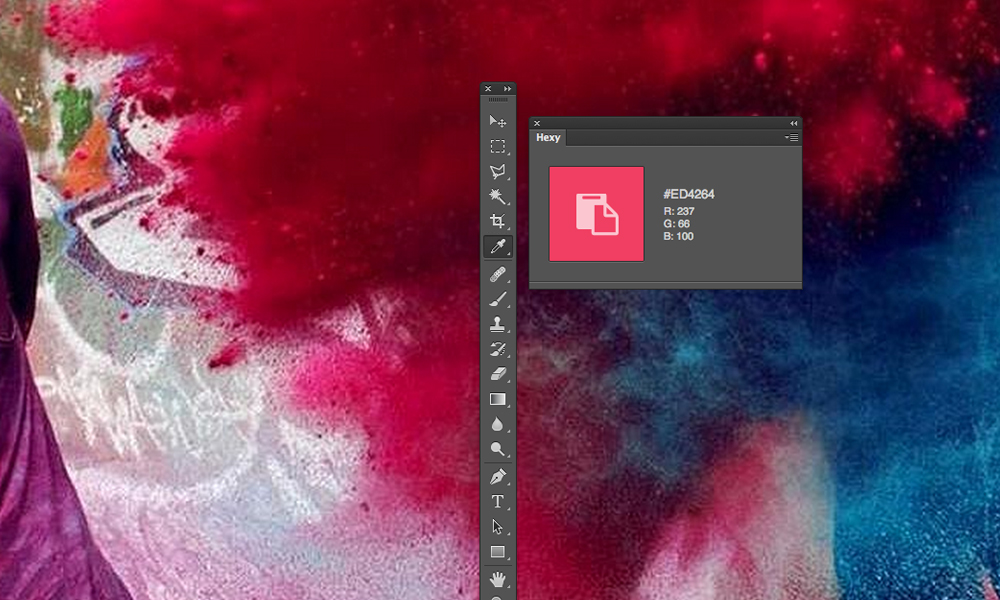Select the History Brush tool

497,349
